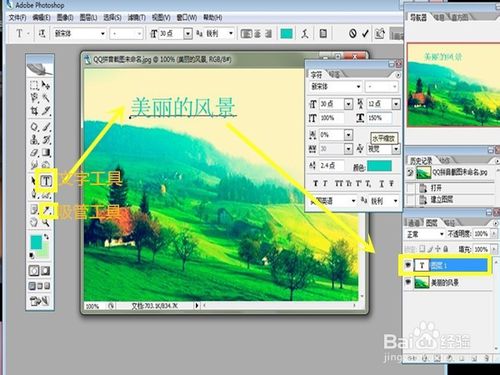Open font family dropdown in options bar
Screen dimensions: 500x375
tap(103, 34)
